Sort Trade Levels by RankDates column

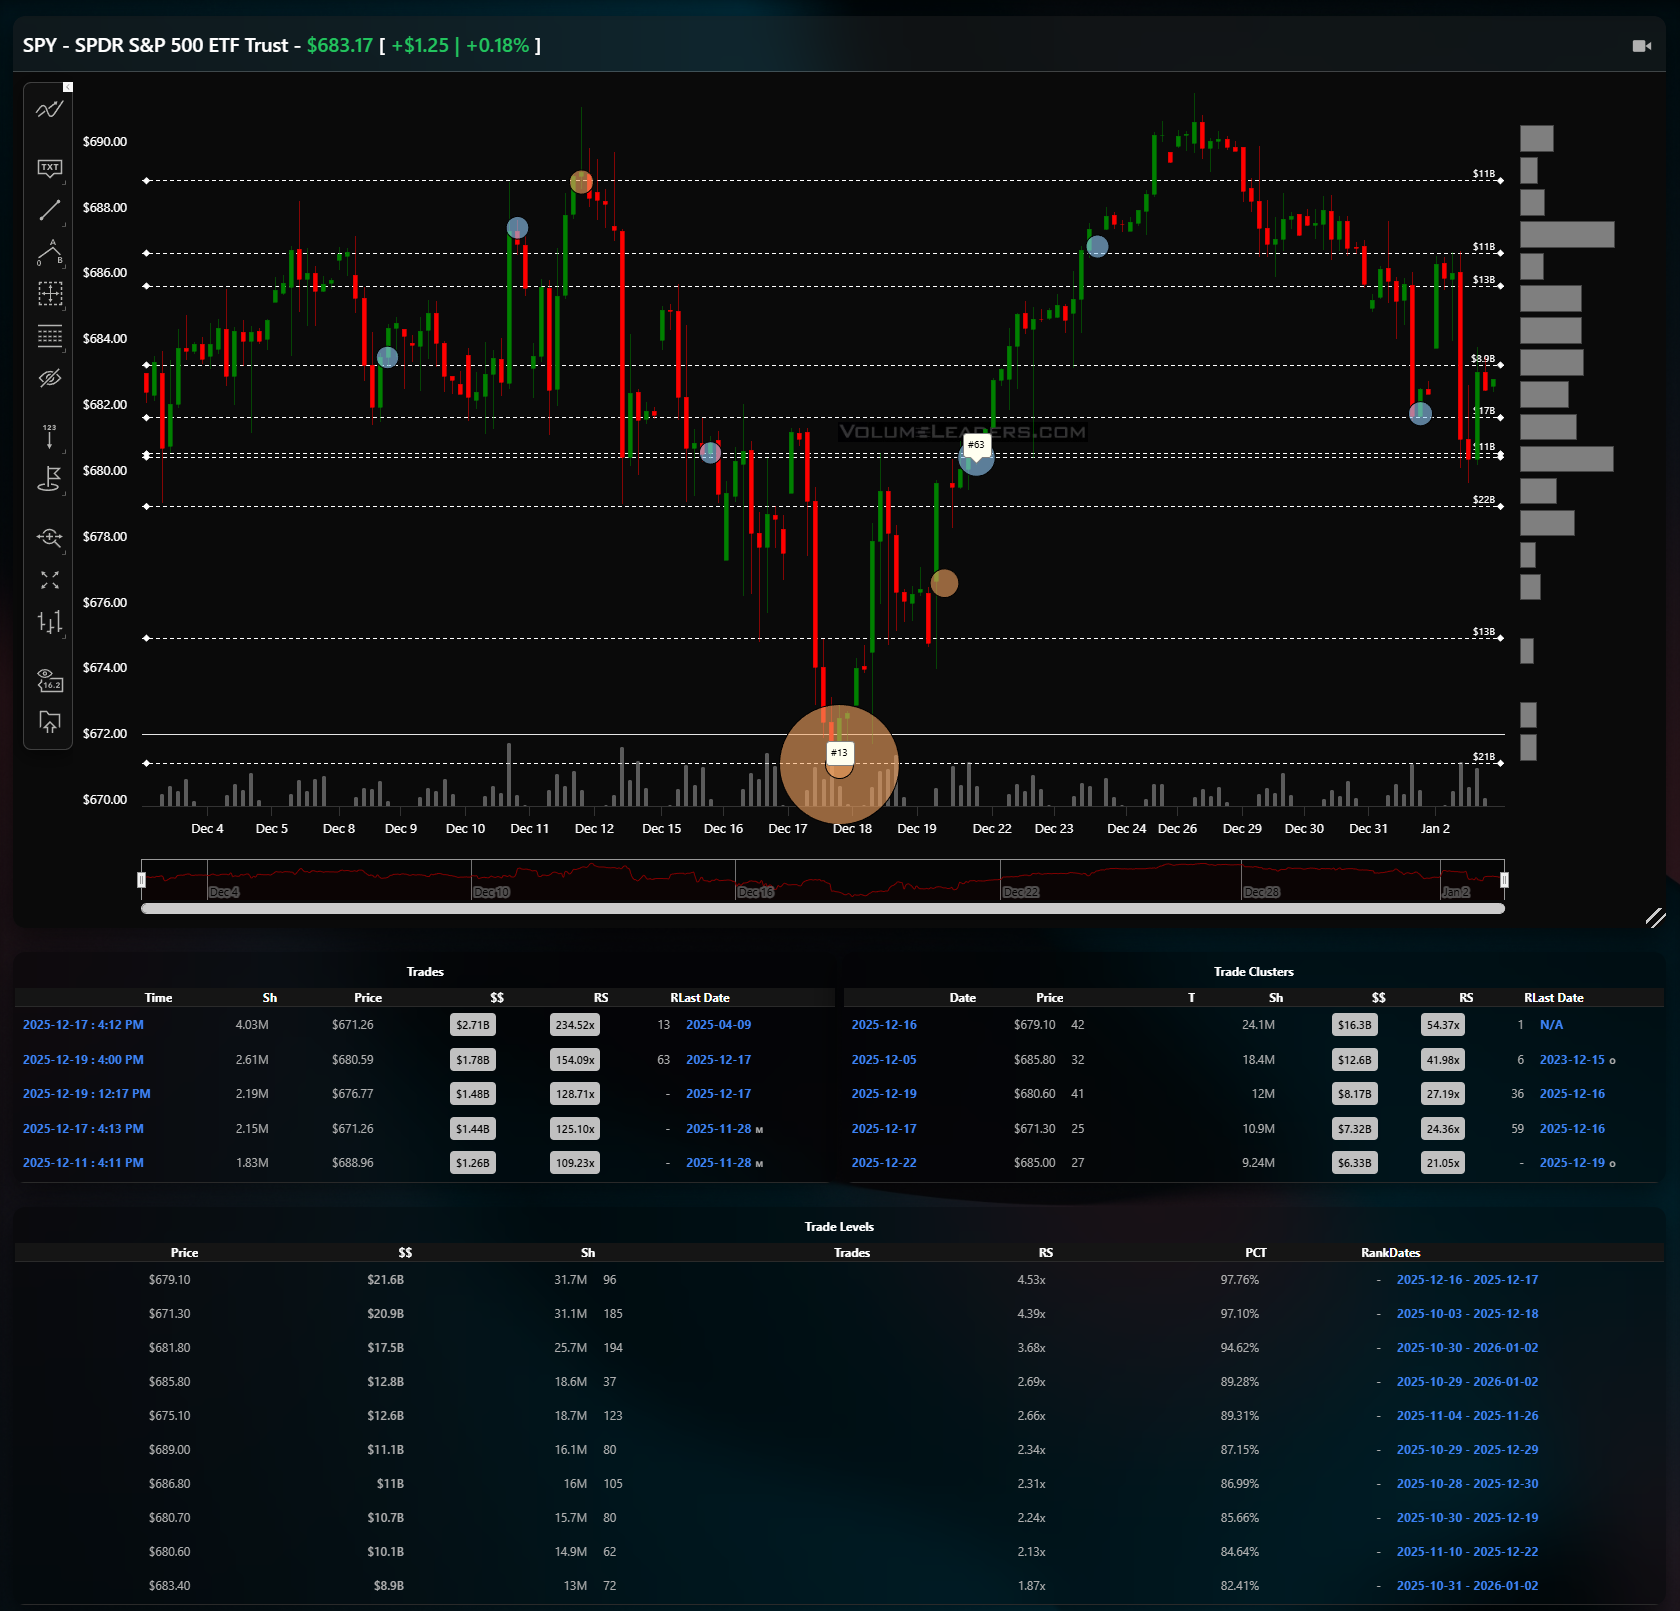coord(1391,1253)
